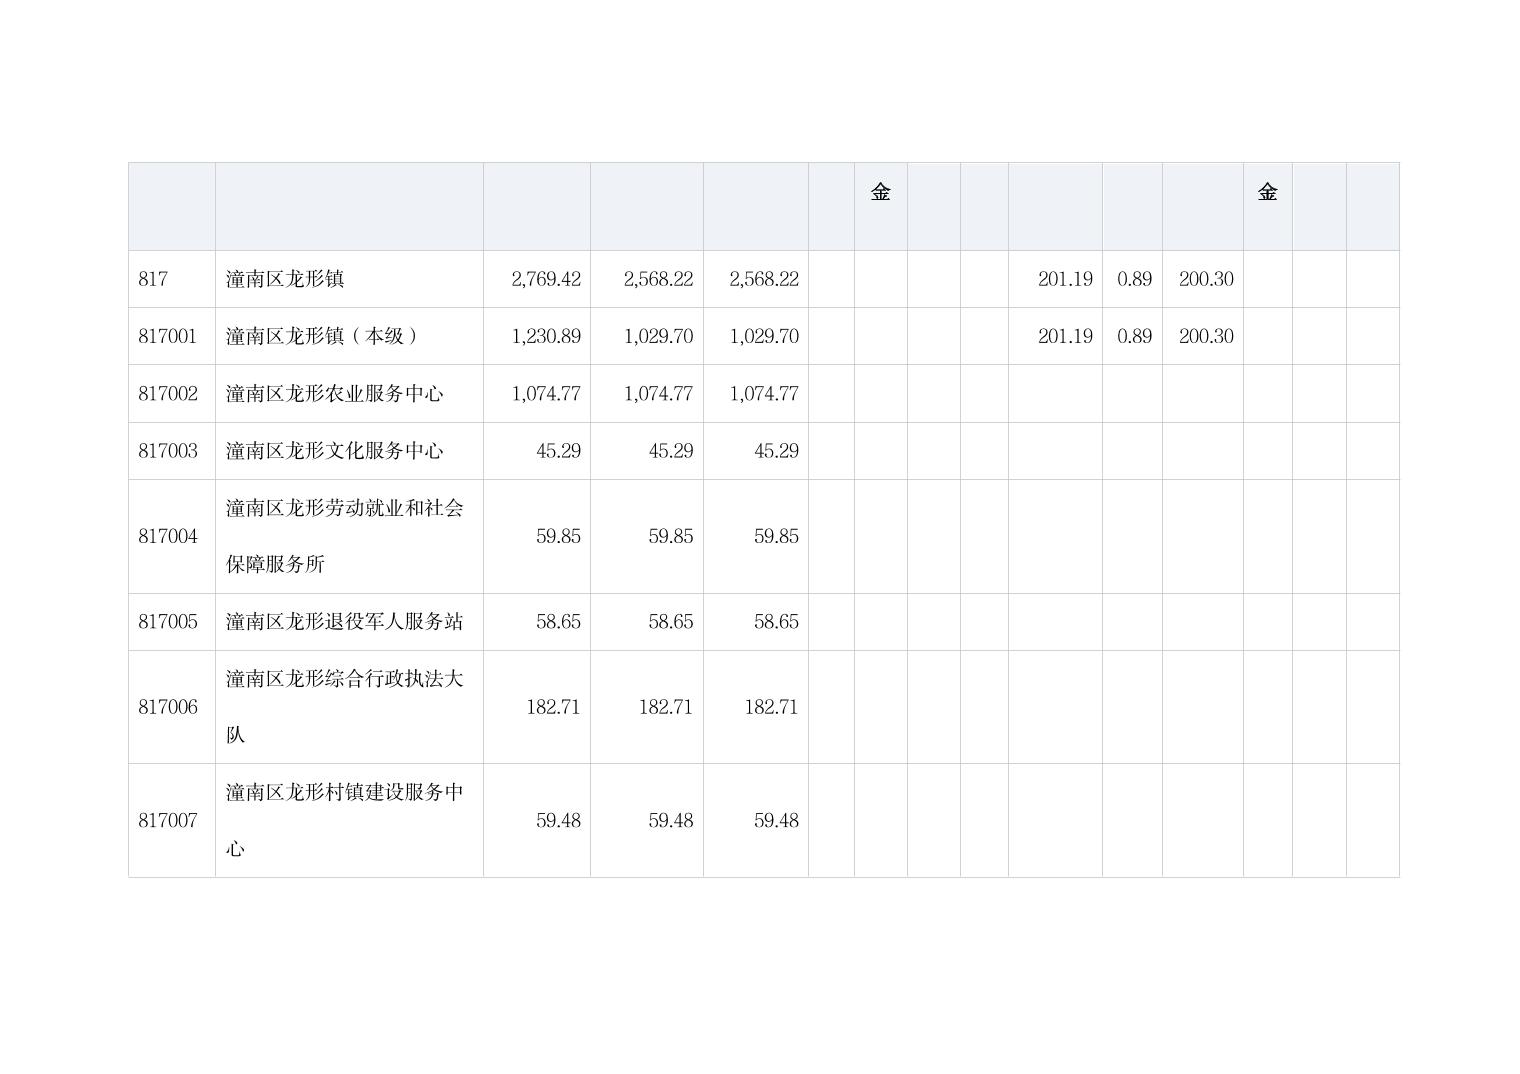
Task: Click code cell 817006
Action: 168,707
